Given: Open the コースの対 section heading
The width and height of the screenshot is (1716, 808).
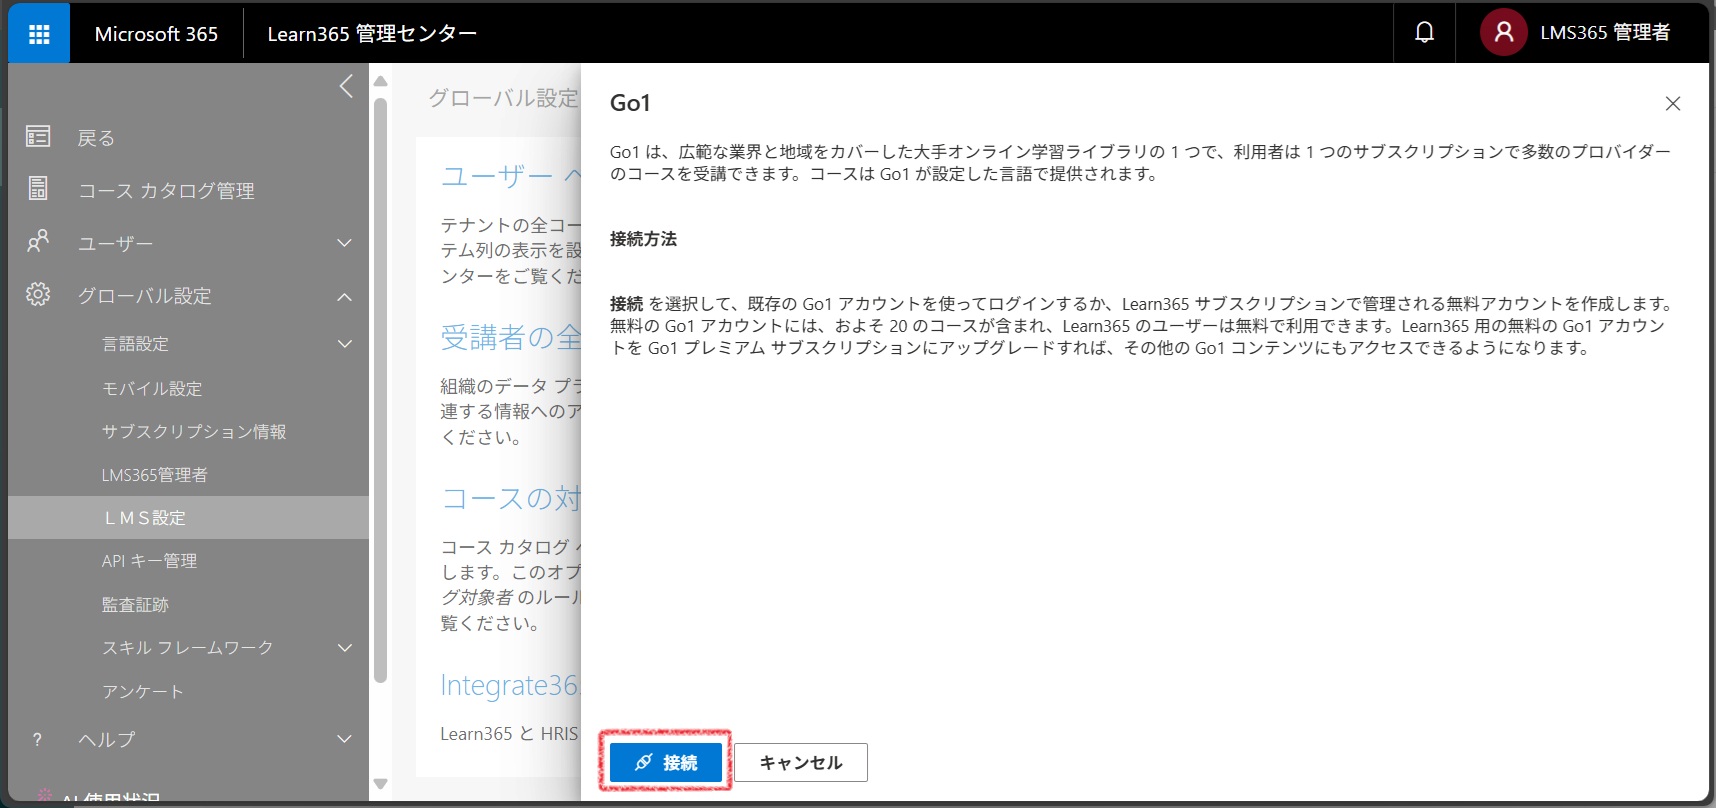Looking at the screenshot, I should coord(511,498).
